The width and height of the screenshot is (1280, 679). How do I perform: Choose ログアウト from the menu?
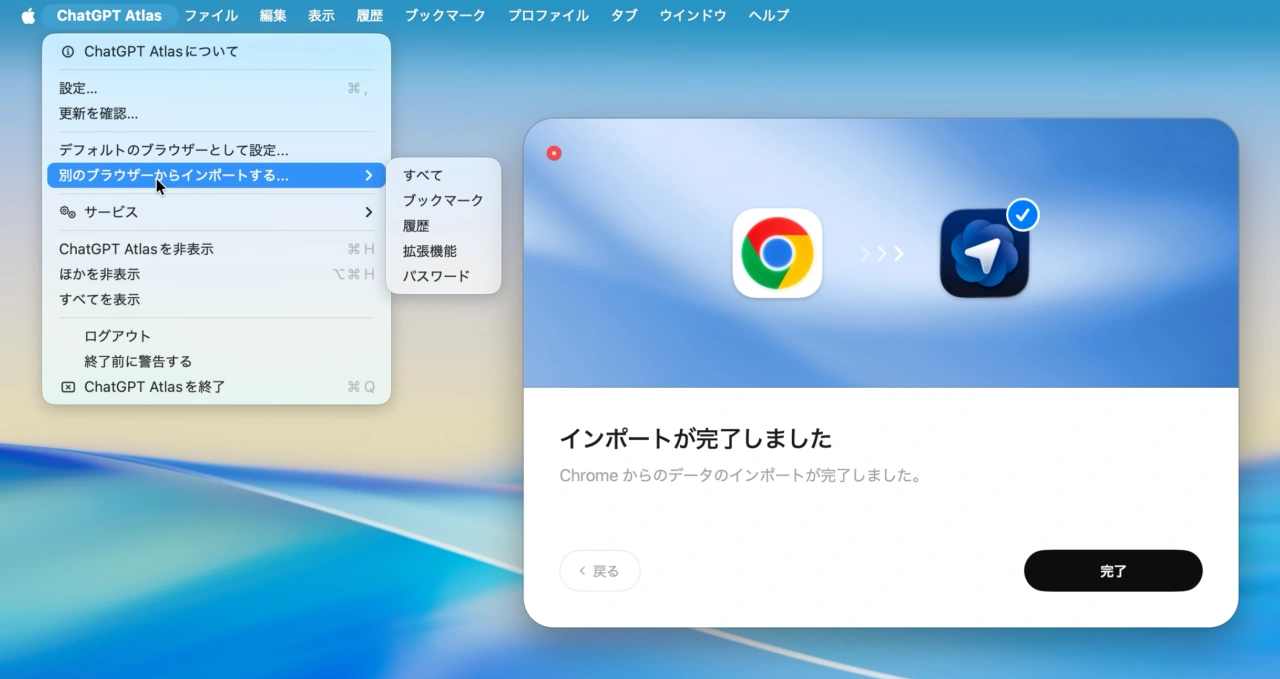[117, 336]
